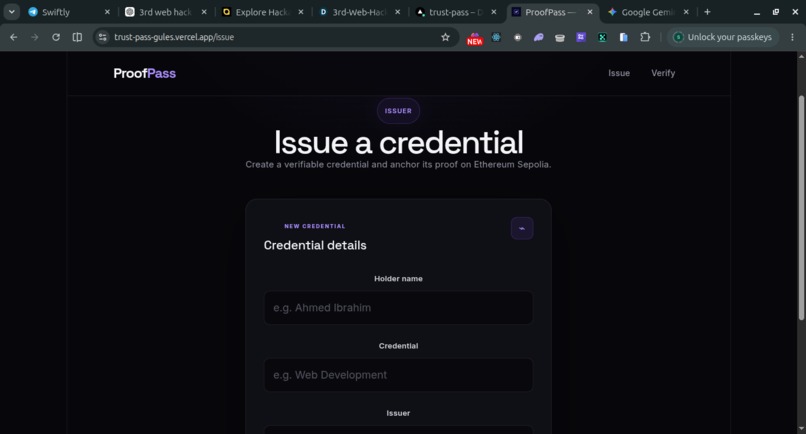Open site information icon in address bar
Image resolution: width=806 pixels, height=434 pixels.
pos(103,37)
